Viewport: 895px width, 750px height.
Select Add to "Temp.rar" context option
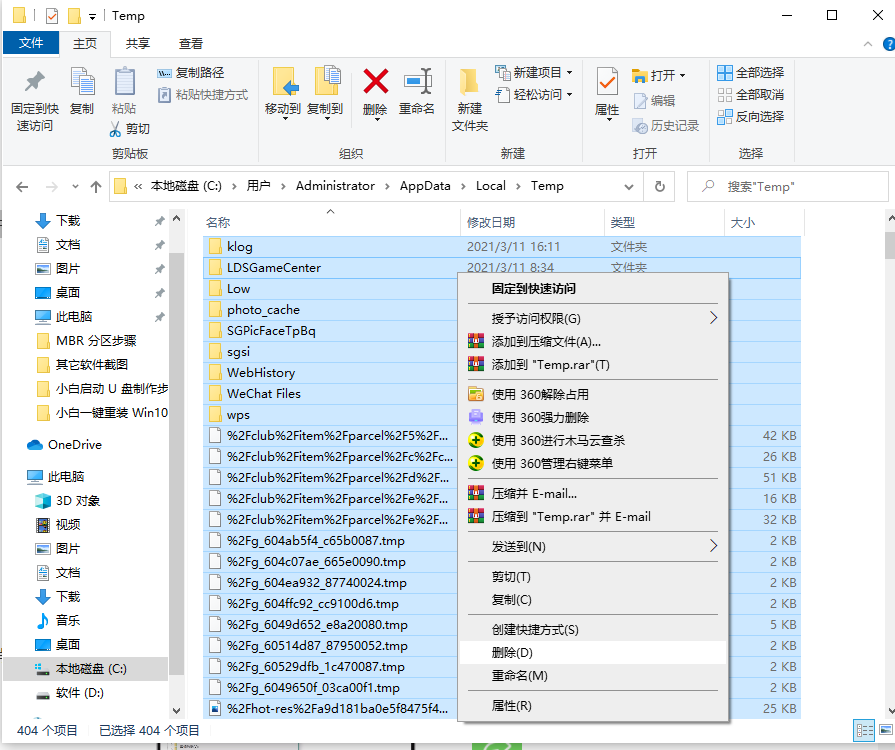tap(550, 364)
